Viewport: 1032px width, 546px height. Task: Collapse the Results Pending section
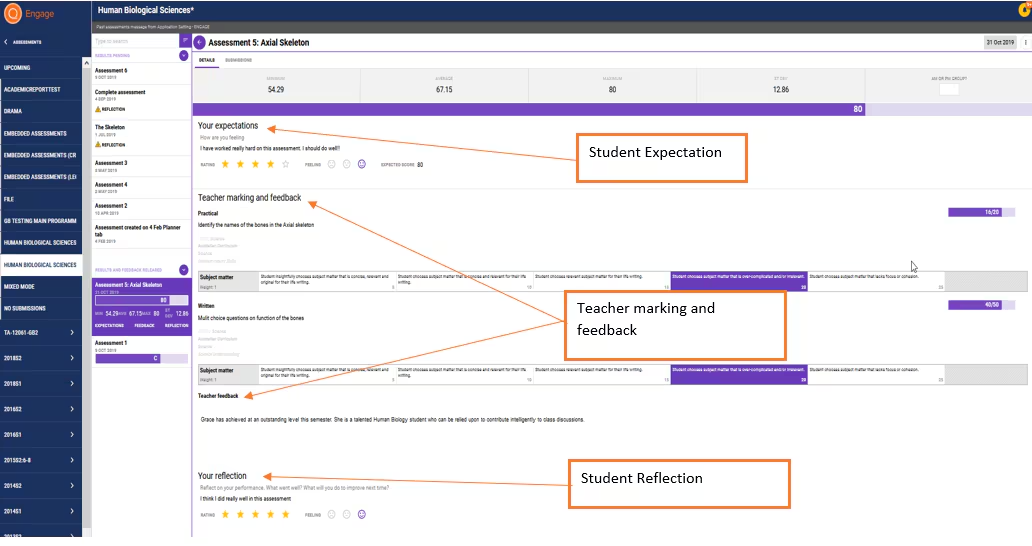(x=184, y=56)
